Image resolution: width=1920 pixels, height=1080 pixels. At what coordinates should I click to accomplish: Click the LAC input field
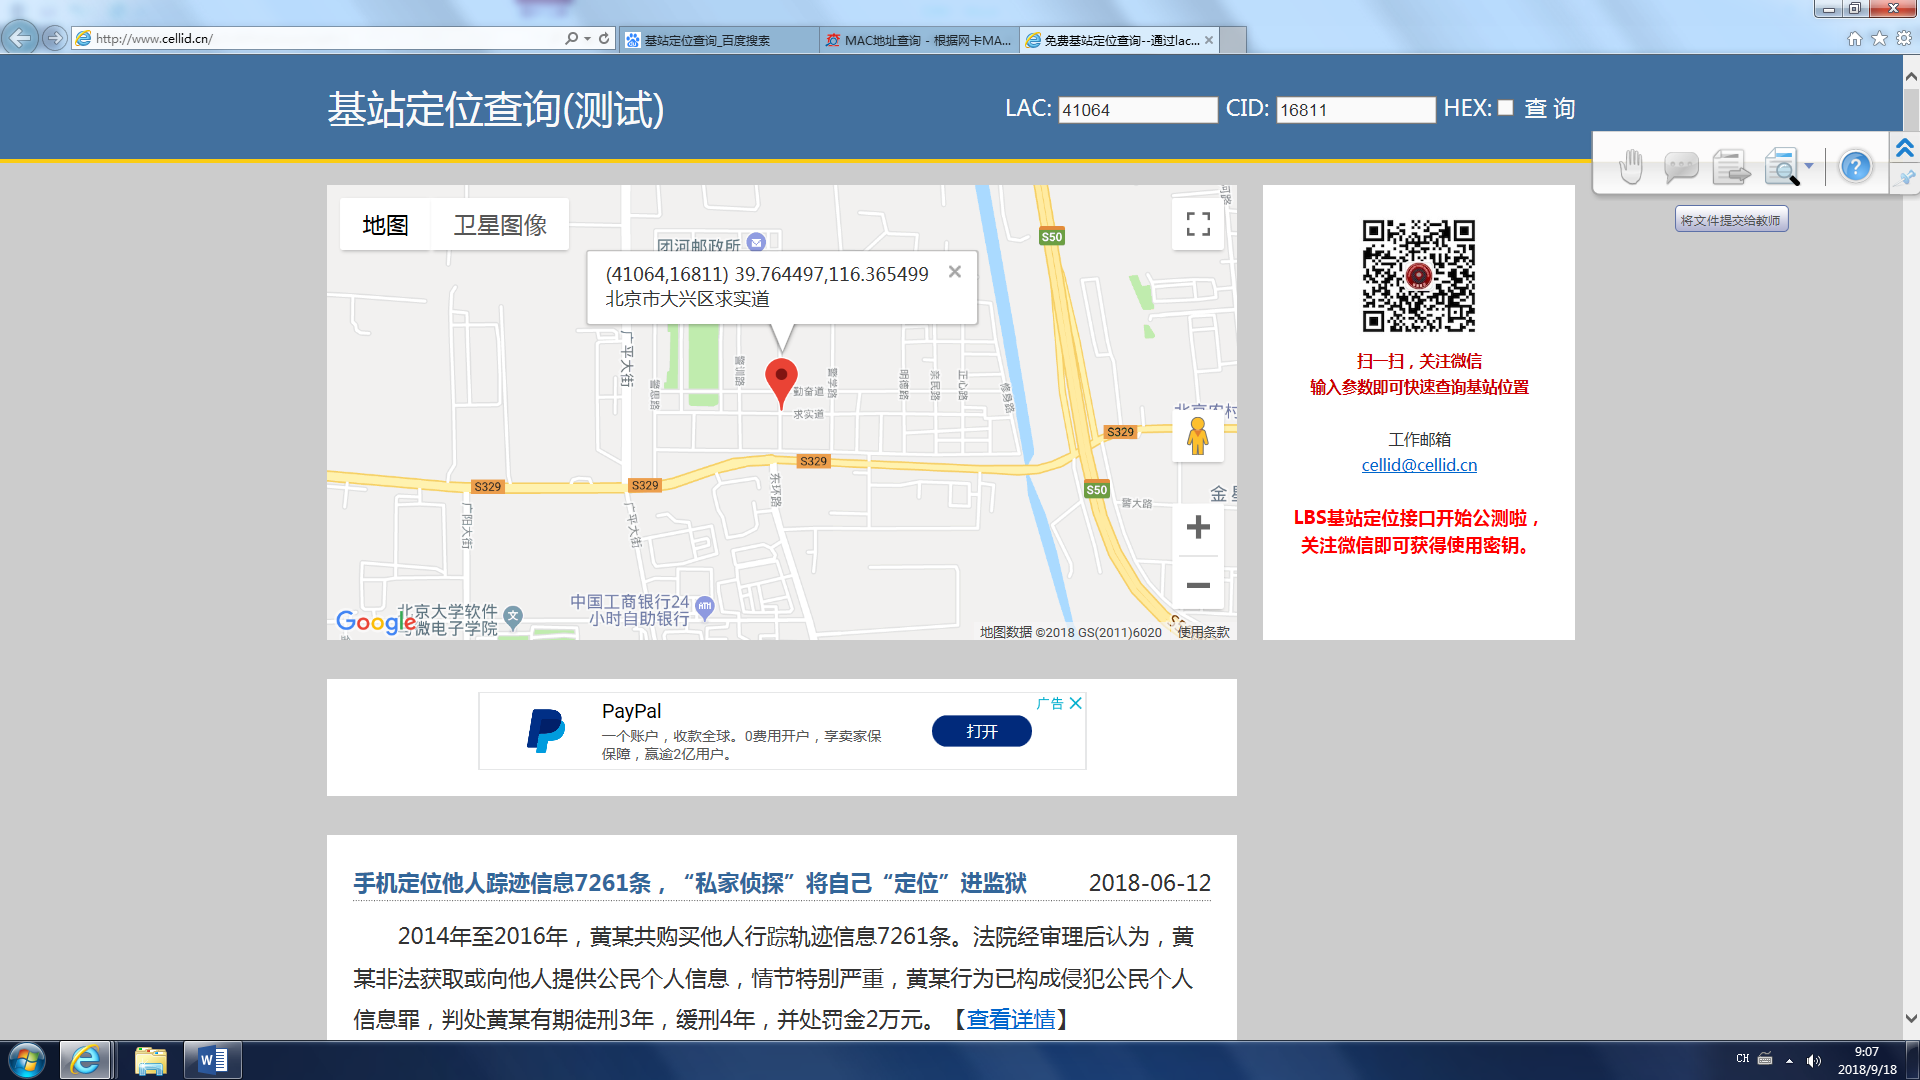coord(1137,110)
